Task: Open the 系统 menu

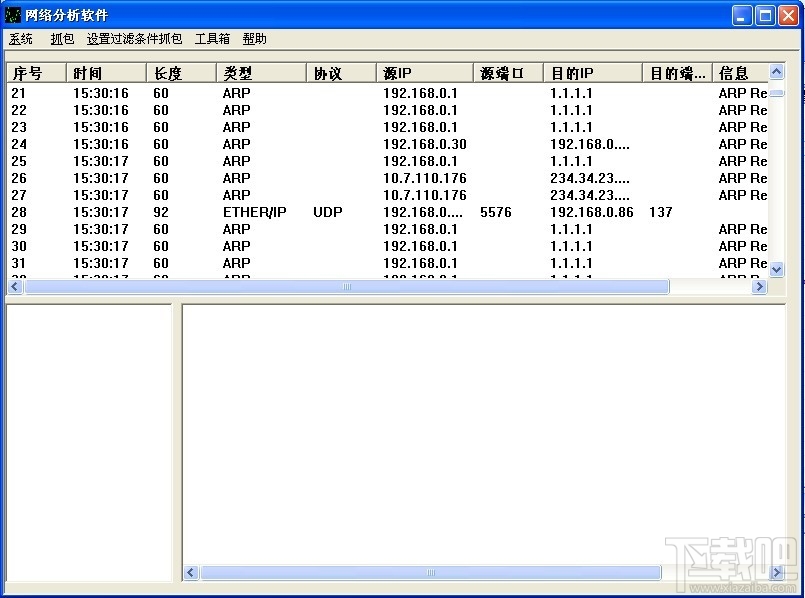Action: (21, 39)
